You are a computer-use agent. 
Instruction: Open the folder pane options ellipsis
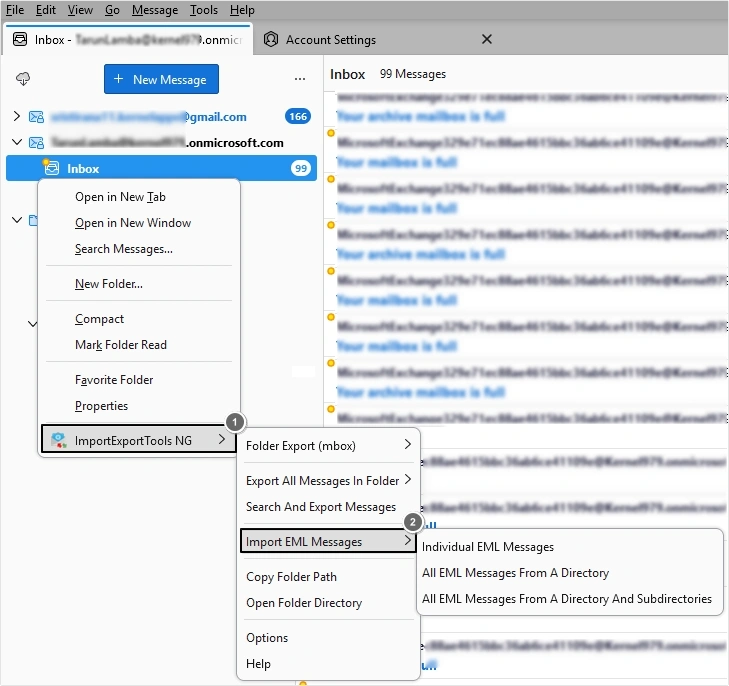300,79
